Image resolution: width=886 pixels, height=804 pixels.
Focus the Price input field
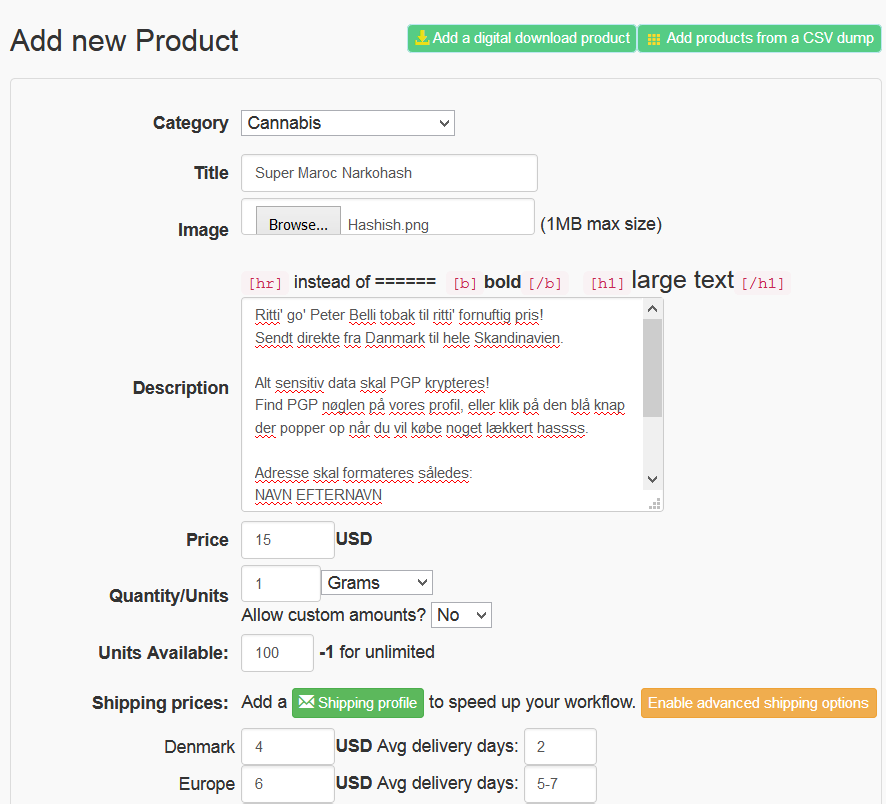click(288, 540)
